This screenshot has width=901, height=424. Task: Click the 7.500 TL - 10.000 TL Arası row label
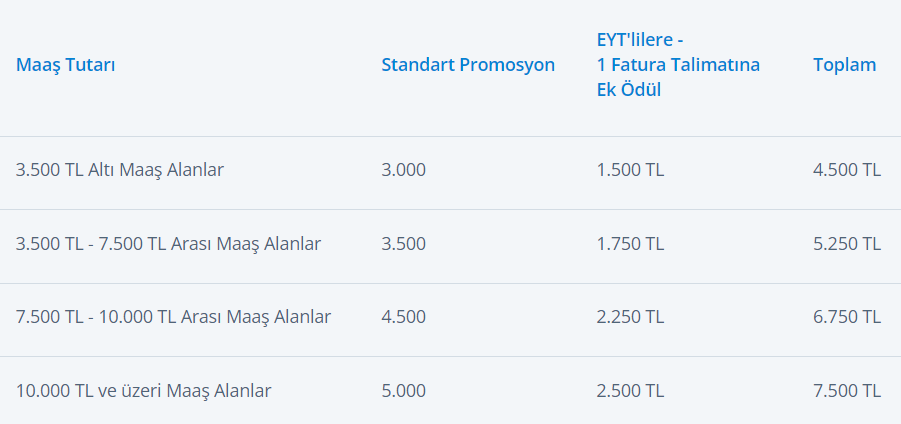[173, 317]
